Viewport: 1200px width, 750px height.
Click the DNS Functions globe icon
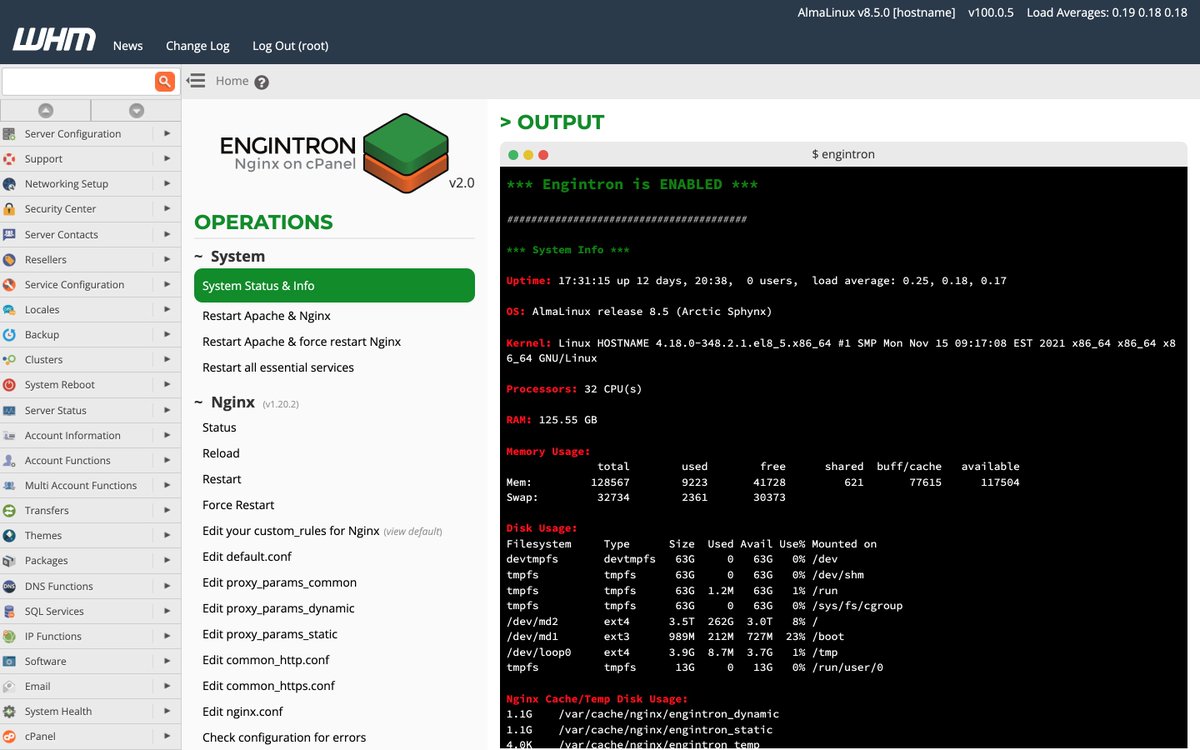[10, 586]
